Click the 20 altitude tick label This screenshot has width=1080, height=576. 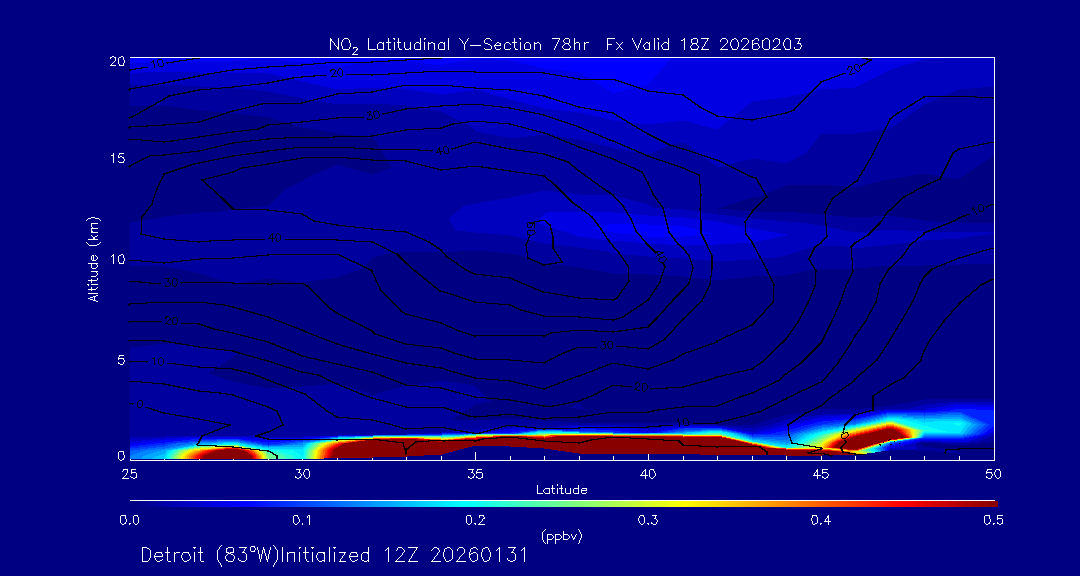coord(115,60)
